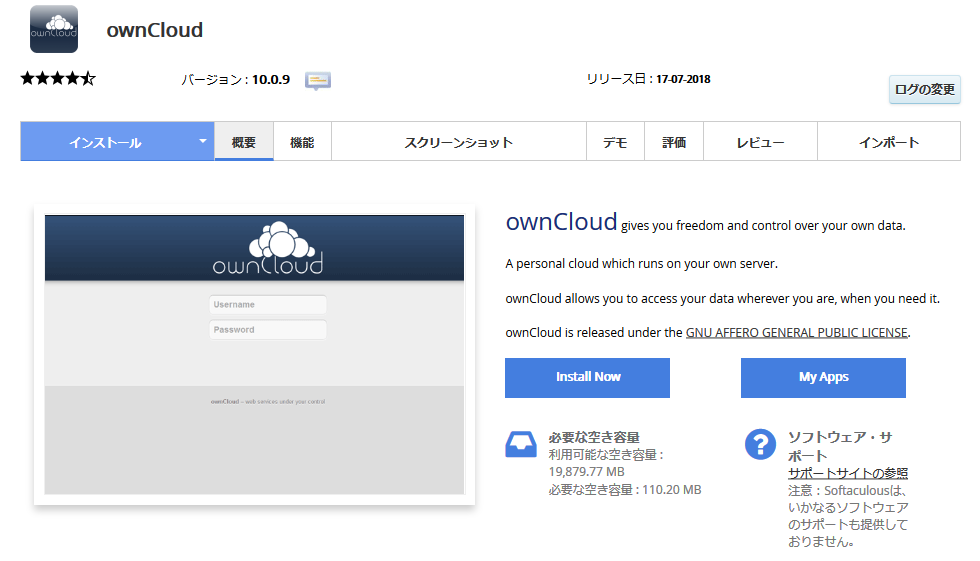Switch to the 概要 tab
The width and height of the screenshot is (980, 561).
click(x=244, y=142)
